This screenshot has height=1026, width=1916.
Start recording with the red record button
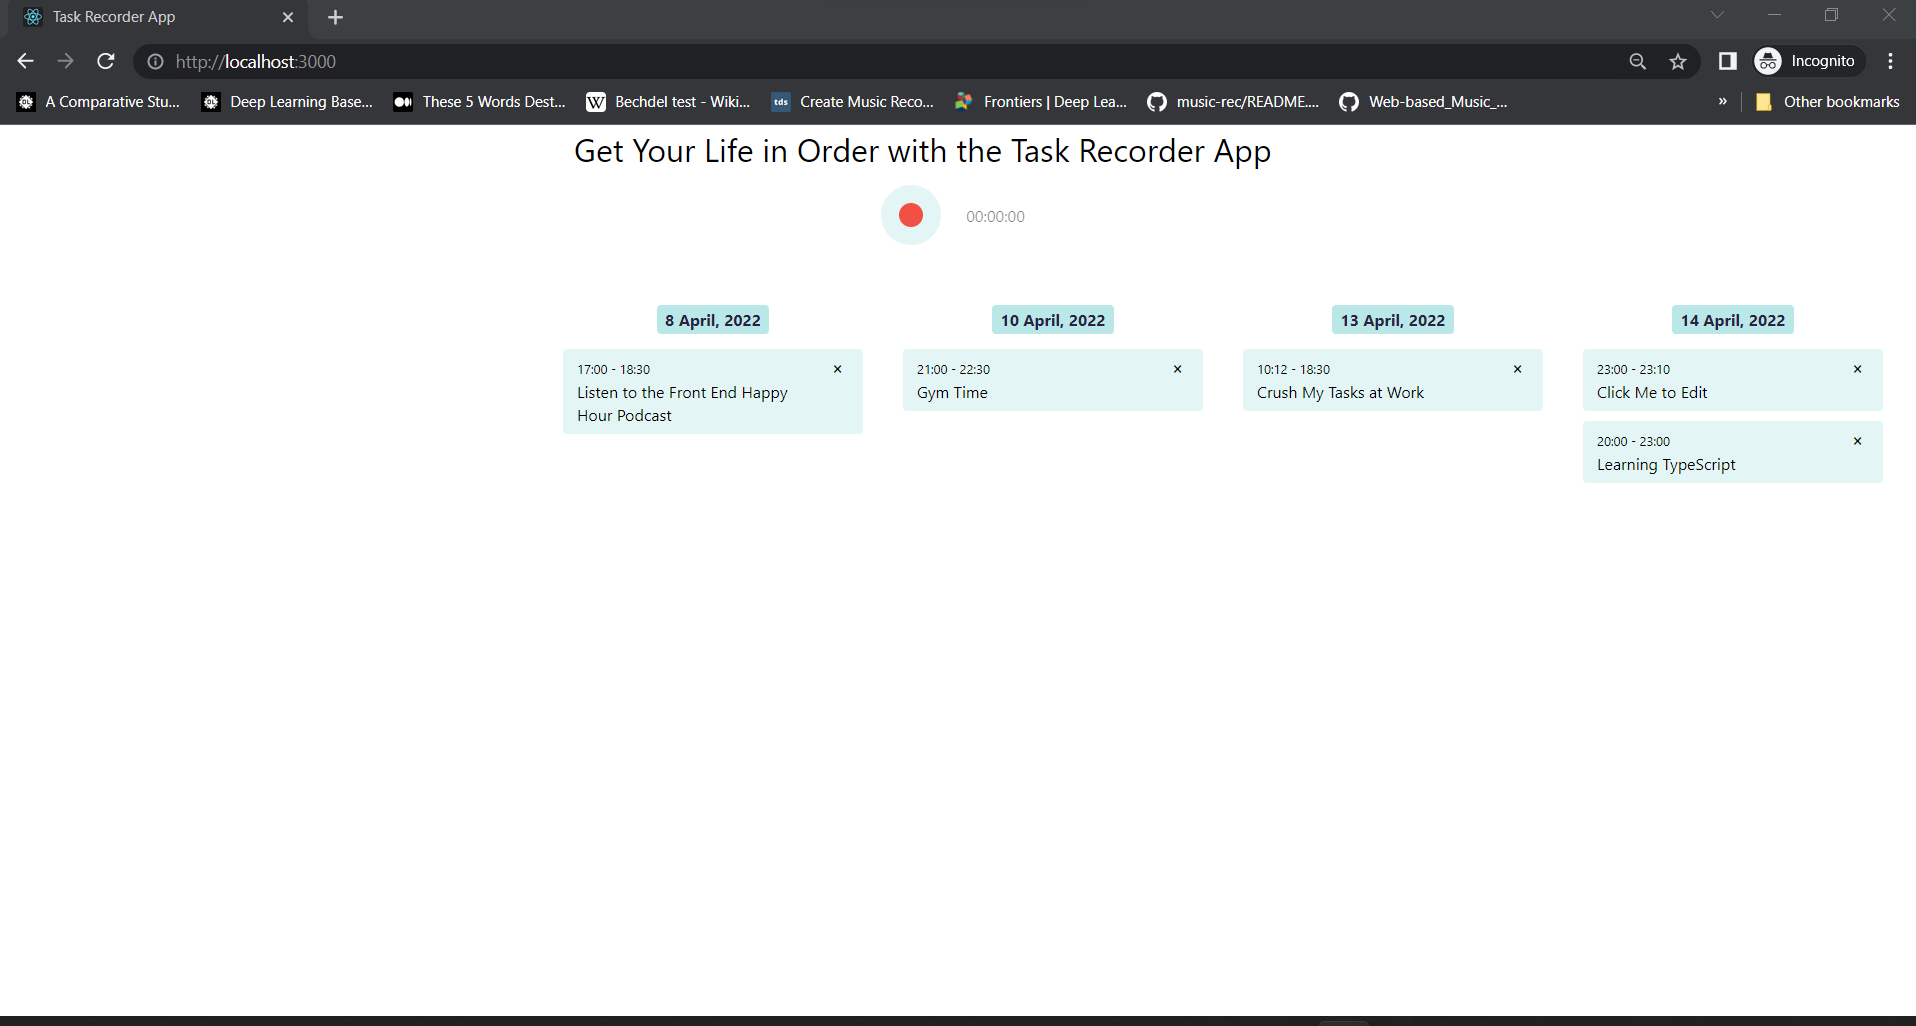click(910, 214)
